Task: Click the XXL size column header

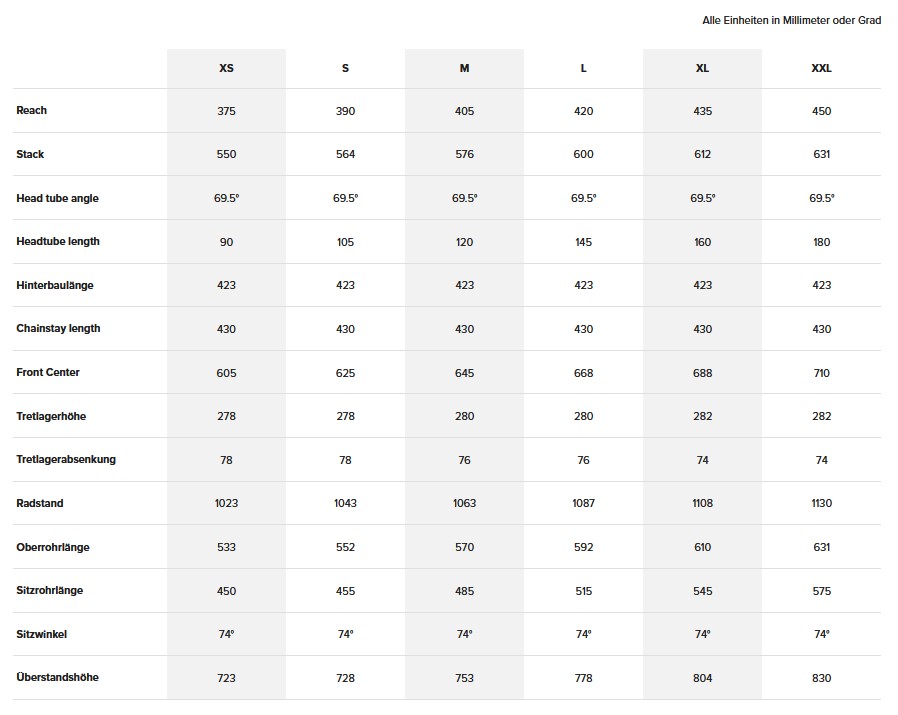Action: pyautogui.click(x=821, y=68)
